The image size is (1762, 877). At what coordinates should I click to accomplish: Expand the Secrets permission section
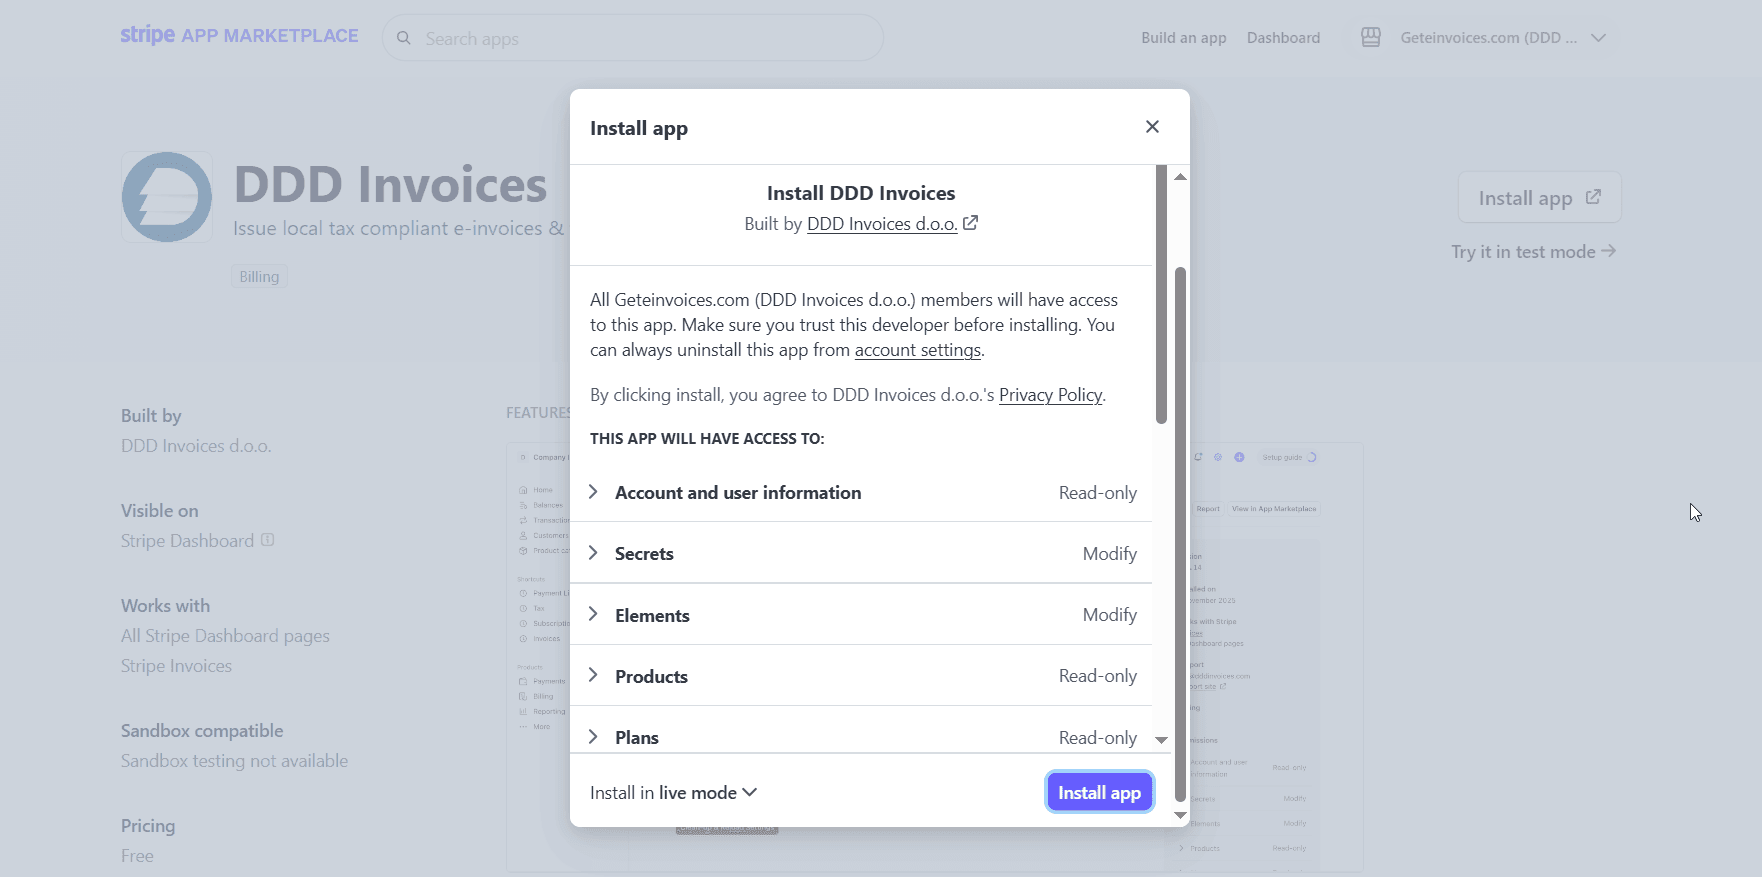tap(593, 553)
